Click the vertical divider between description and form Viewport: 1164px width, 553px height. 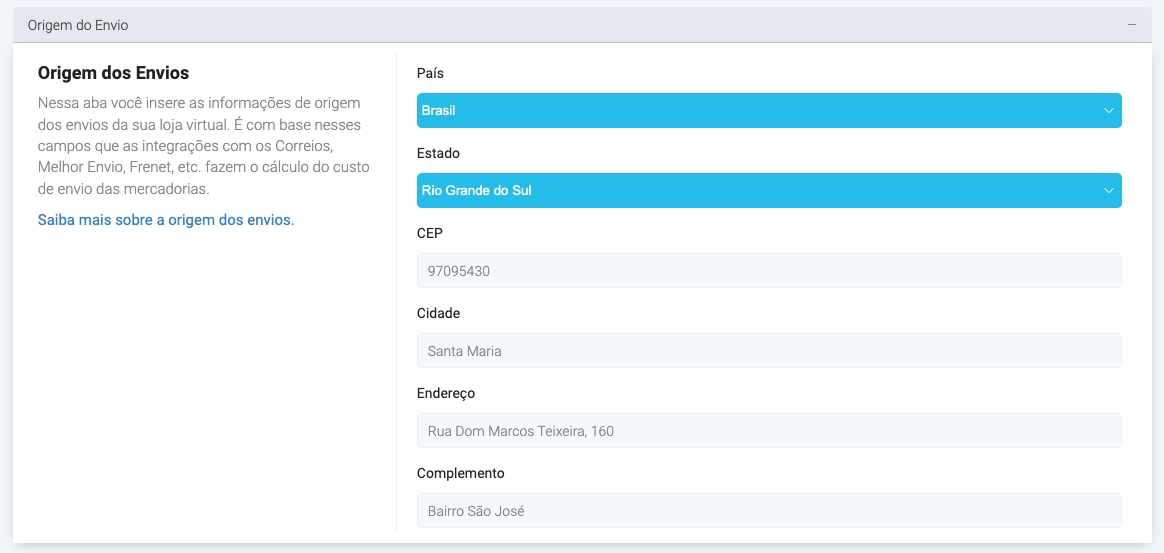397,300
